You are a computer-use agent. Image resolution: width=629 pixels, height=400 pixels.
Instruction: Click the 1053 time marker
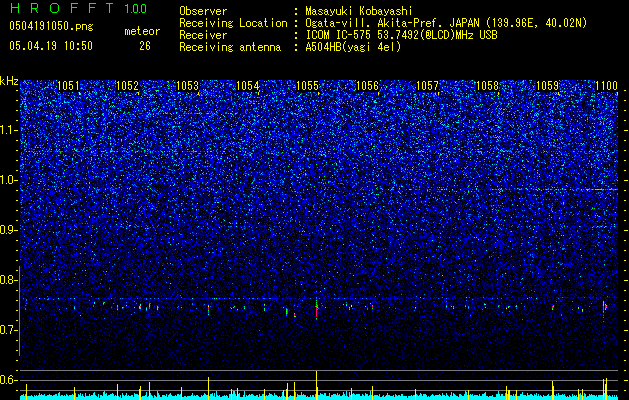(x=188, y=86)
